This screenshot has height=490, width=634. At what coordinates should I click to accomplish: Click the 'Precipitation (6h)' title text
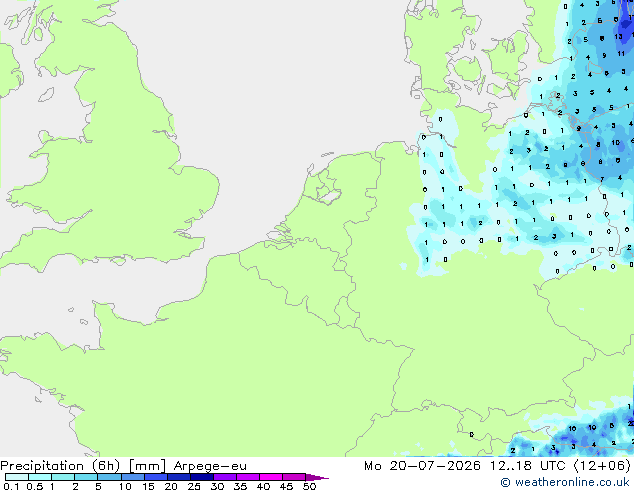pyautogui.click(x=60, y=466)
